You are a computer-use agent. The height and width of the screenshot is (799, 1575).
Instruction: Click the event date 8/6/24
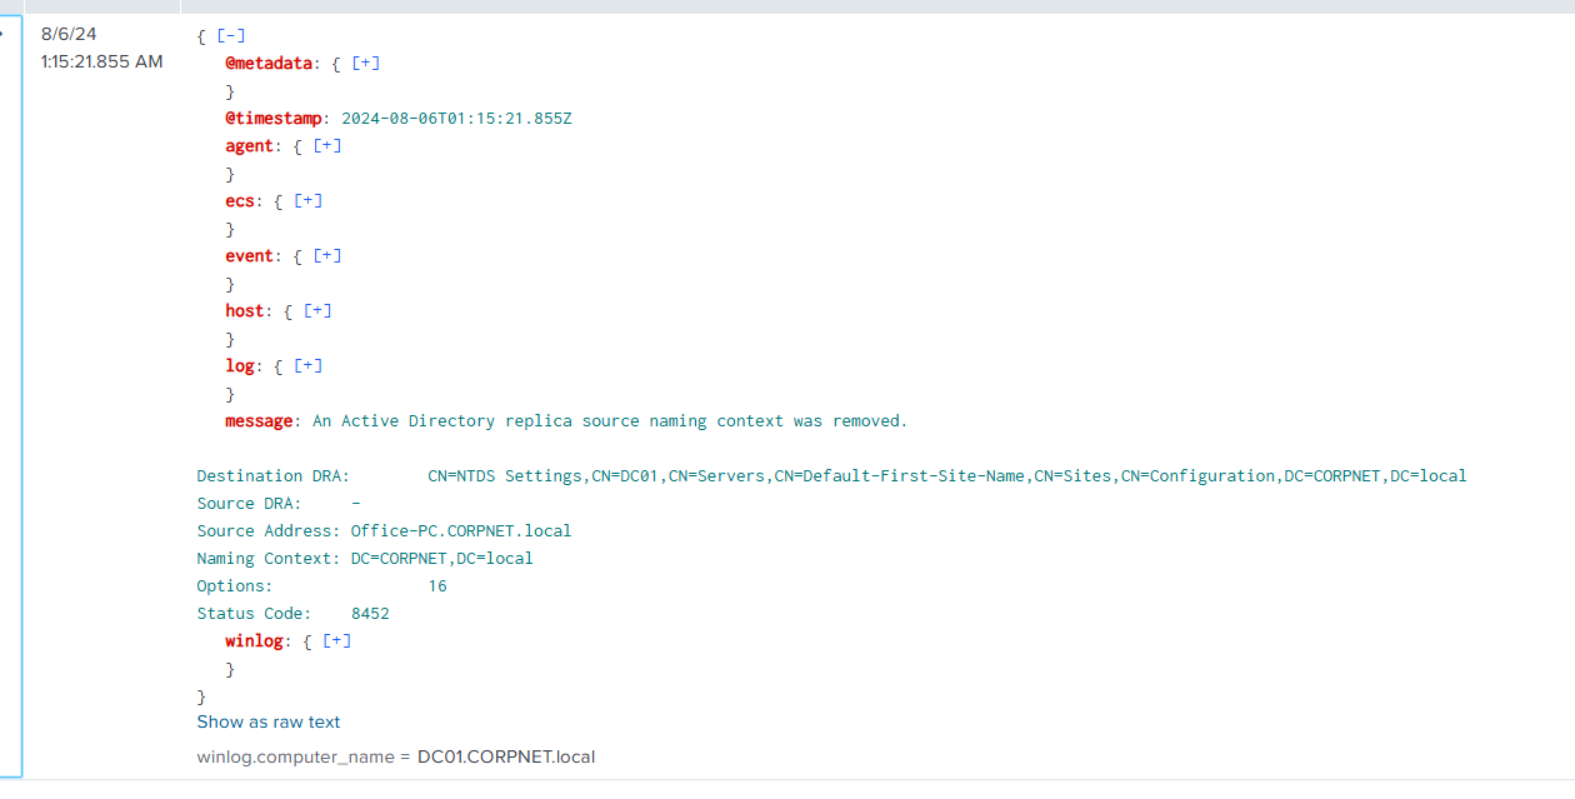pyautogui.click(x=69, y=34)
